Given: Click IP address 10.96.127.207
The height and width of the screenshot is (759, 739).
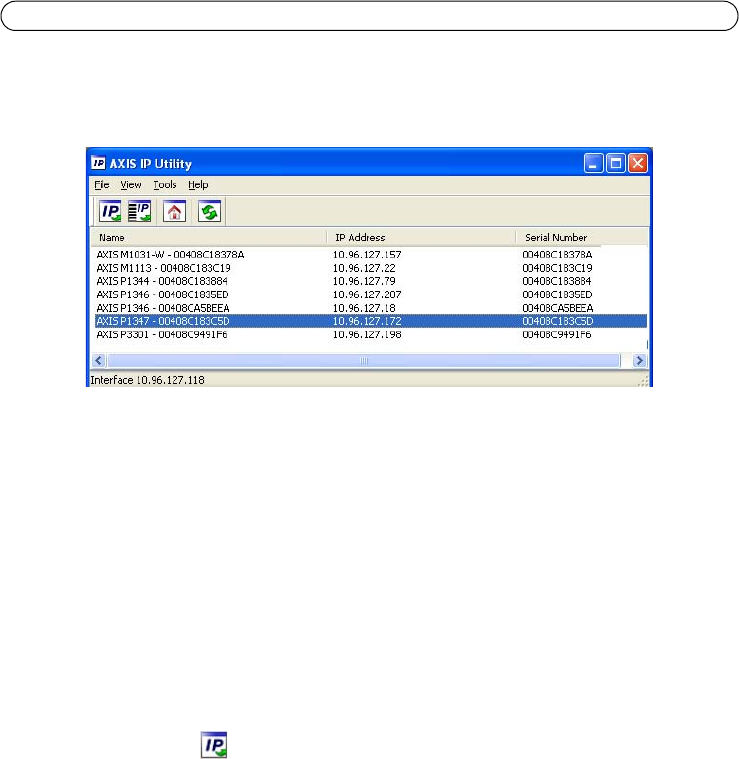Looking at the screenshot, I should pos(367,295).
